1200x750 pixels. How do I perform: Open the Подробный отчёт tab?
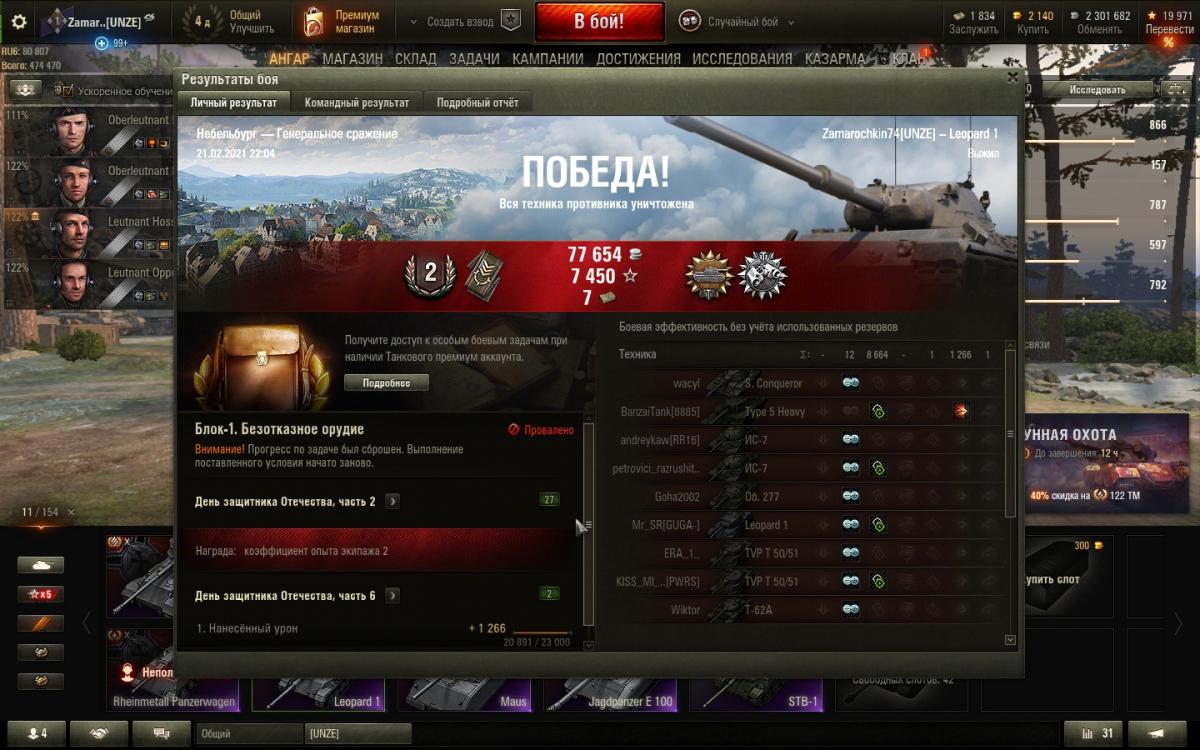click(x=478, y=102)
